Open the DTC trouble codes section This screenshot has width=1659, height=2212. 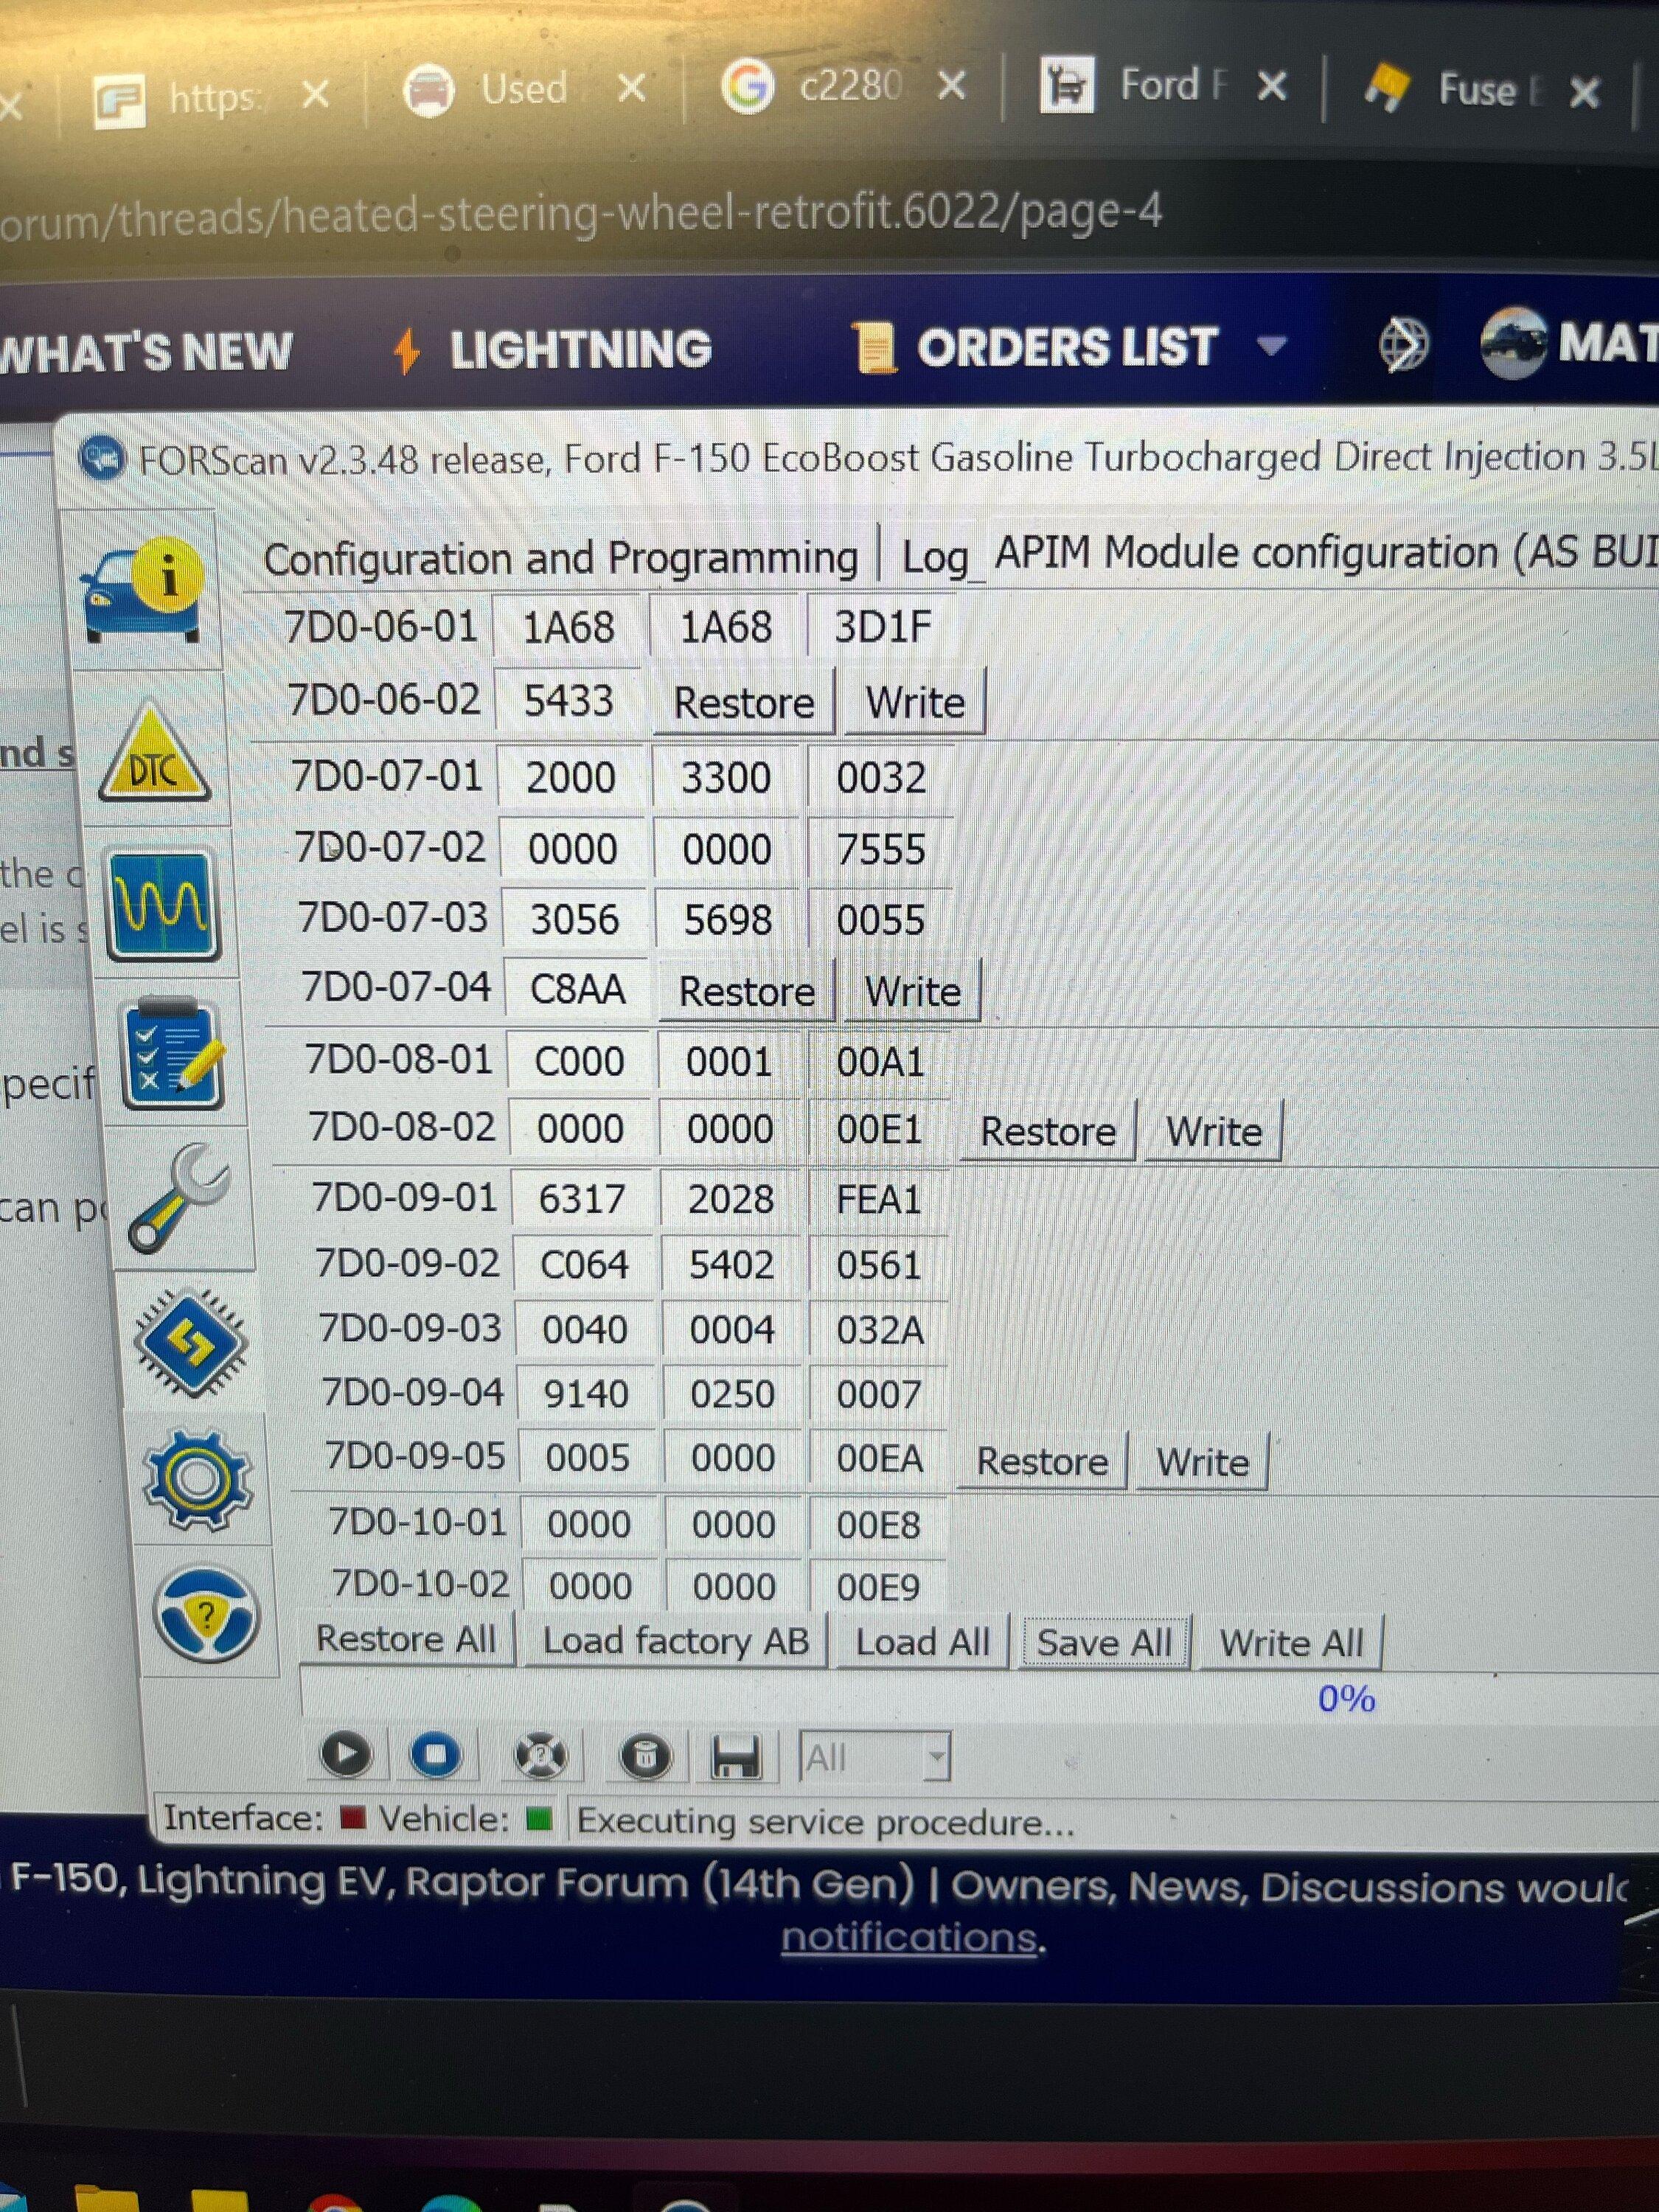(x=153, y=751)
